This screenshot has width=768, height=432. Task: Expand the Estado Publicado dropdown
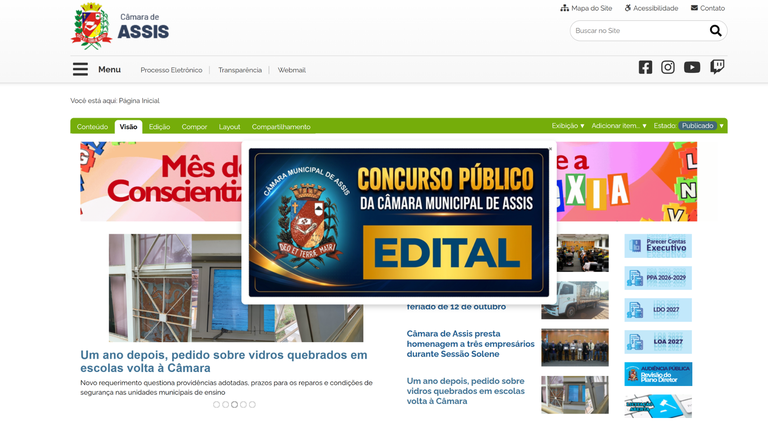coord(689,126)
